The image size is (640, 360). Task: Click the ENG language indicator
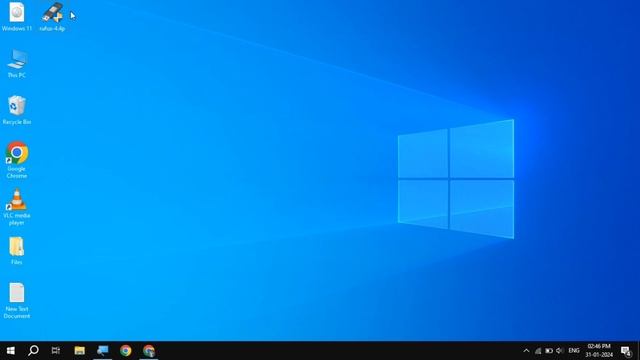point(574,351)
